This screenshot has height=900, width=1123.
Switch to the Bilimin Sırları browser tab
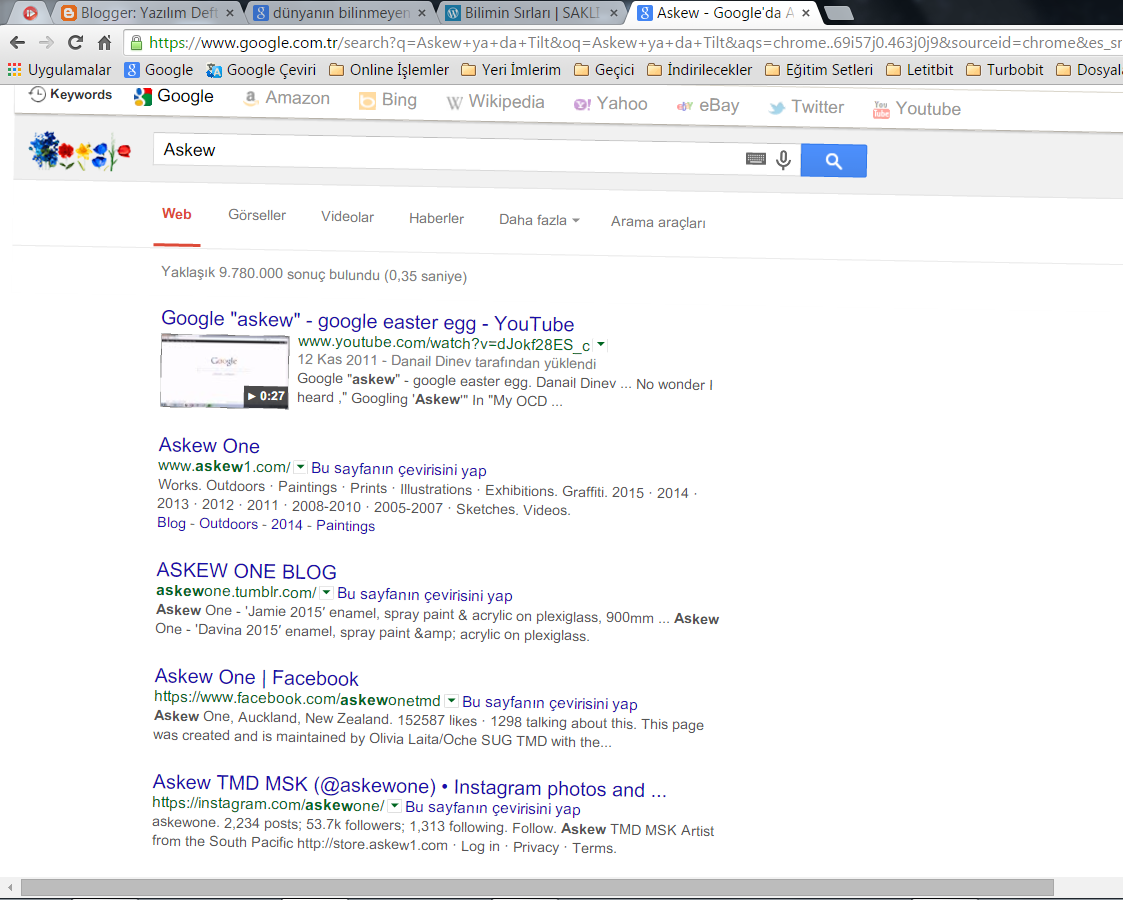[532, 13]
